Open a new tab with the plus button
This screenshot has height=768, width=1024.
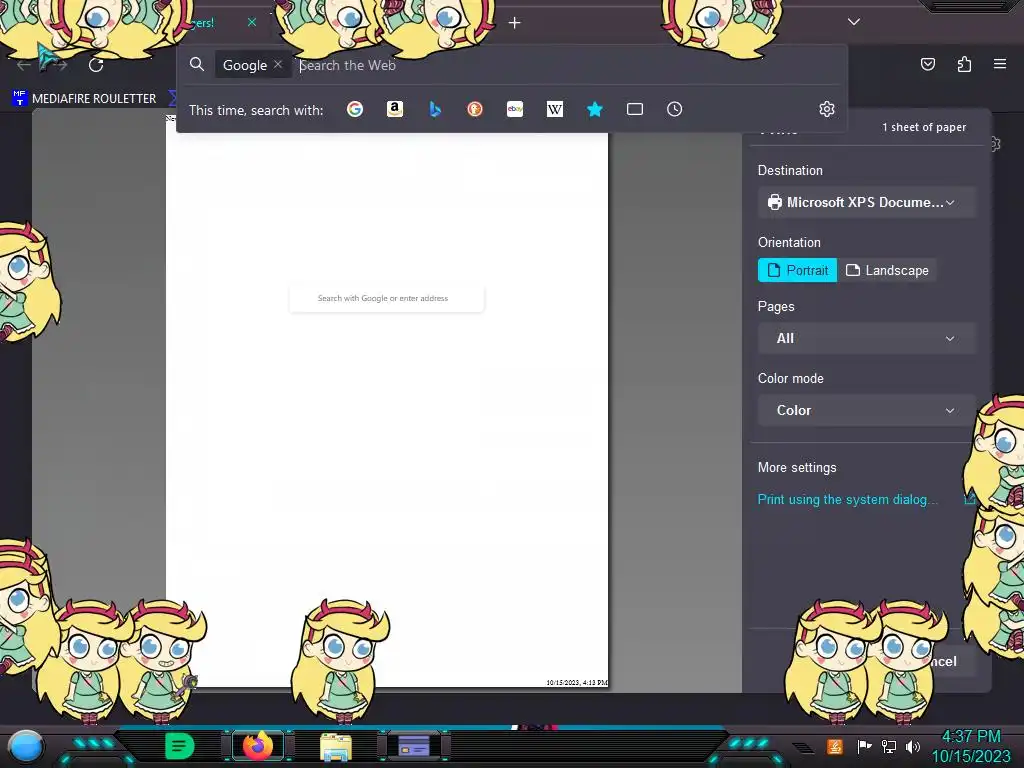(x=515, y=23)
